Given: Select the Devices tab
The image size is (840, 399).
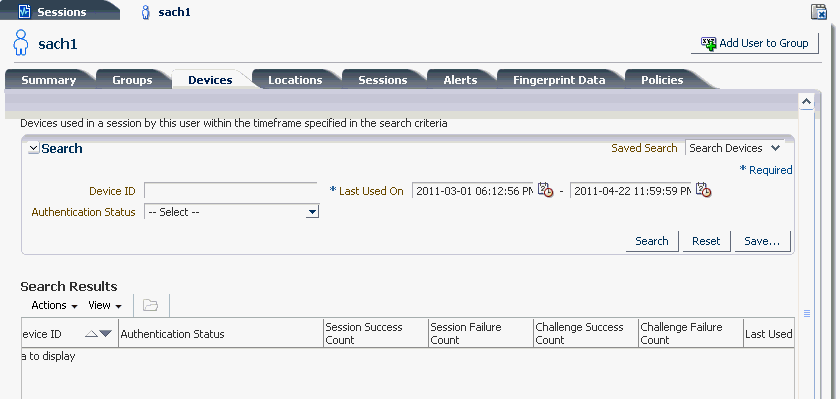Looking at the screenshot, I should 210,80.
